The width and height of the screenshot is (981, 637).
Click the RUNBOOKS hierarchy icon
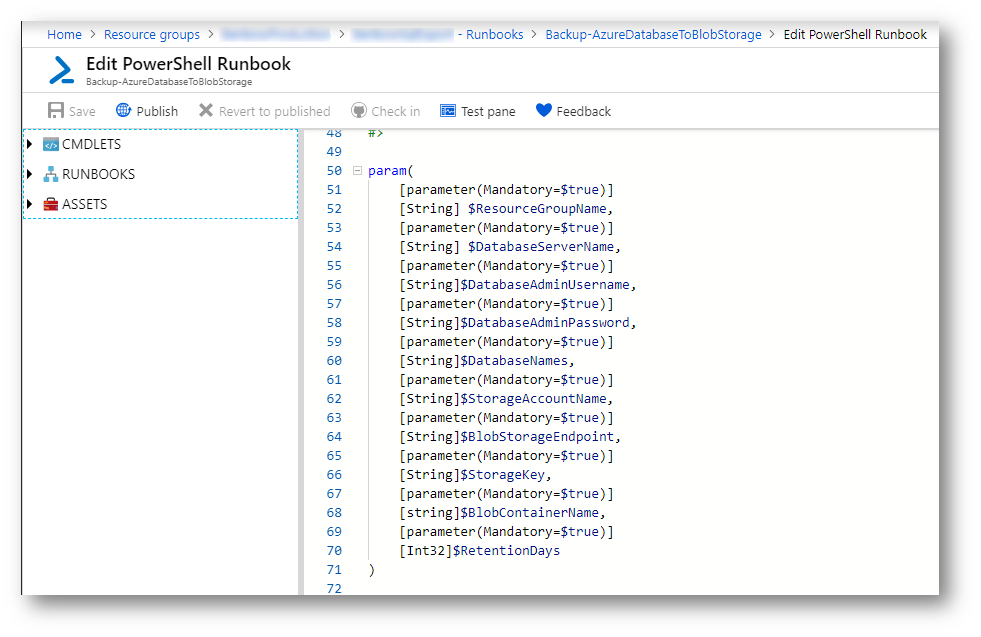click(x=51, y=175)
